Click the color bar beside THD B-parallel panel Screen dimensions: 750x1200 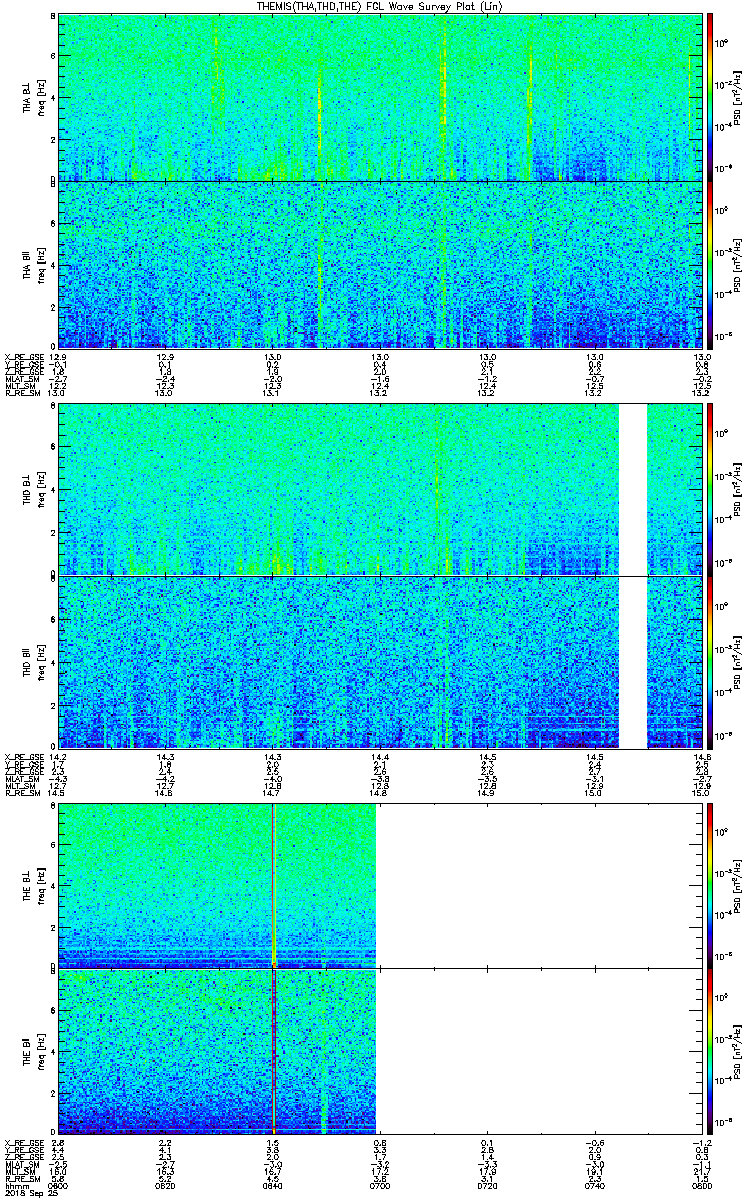pos(710,662)
